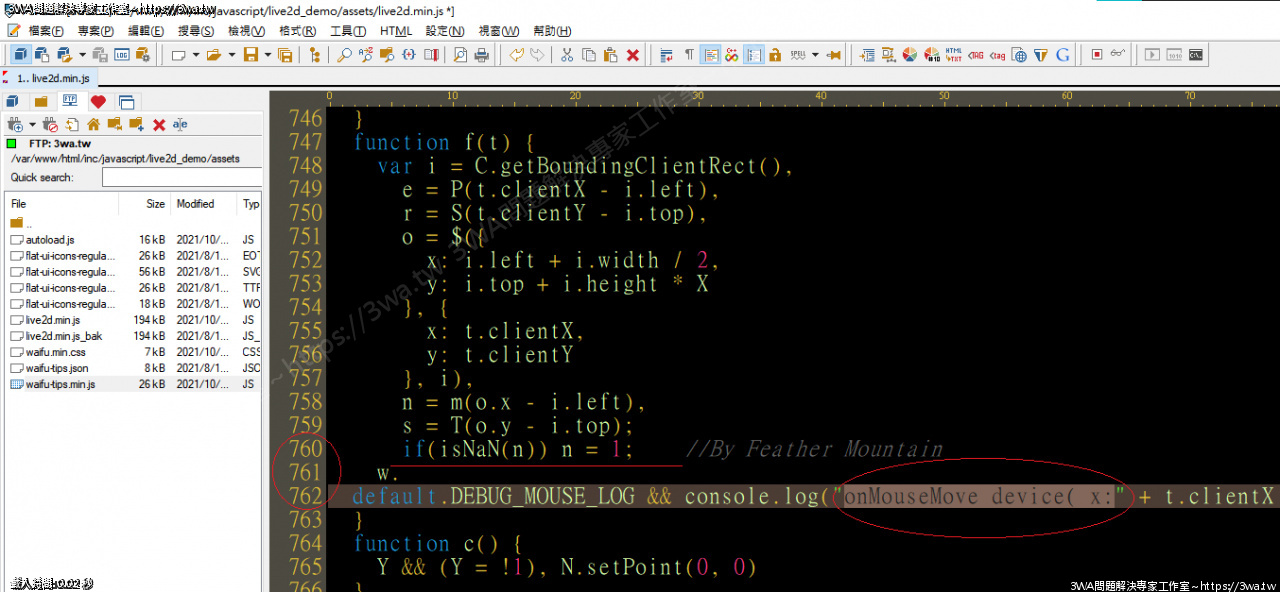Toggle show paragraph marks (¶)
1280x592 pixels.
(689, 55)
